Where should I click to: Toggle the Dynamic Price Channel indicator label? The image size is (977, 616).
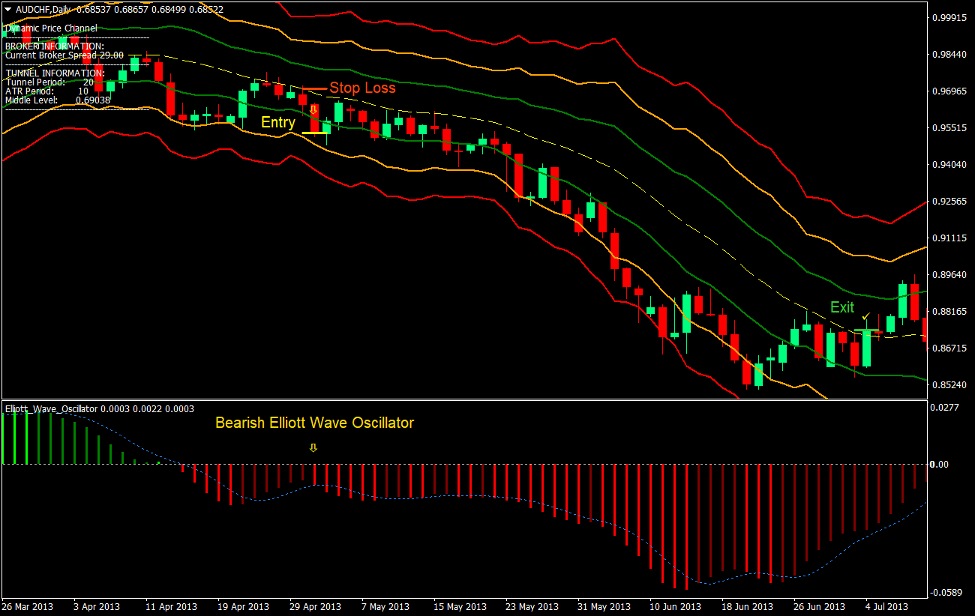point(51,28)
